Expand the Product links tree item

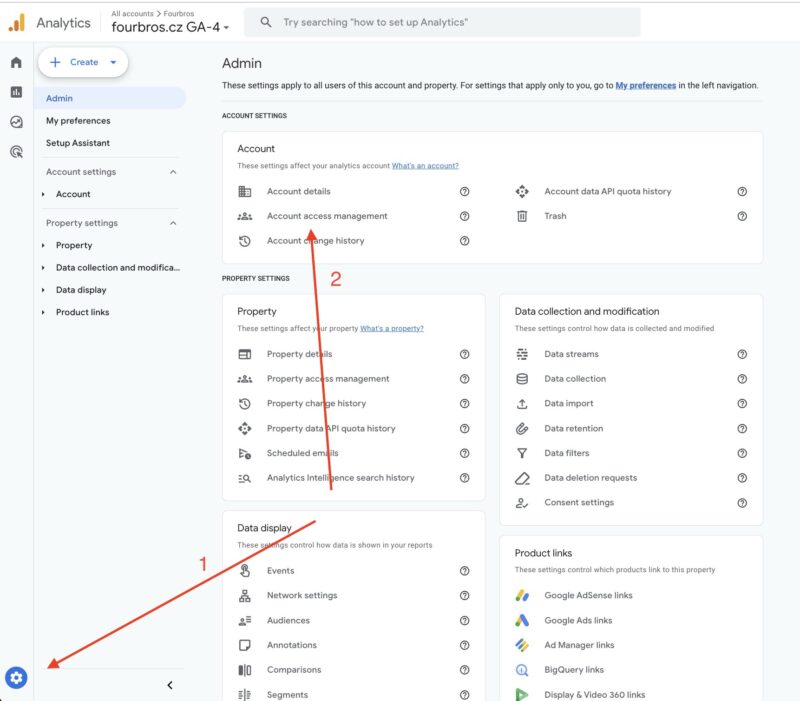(x=43, y=312)
